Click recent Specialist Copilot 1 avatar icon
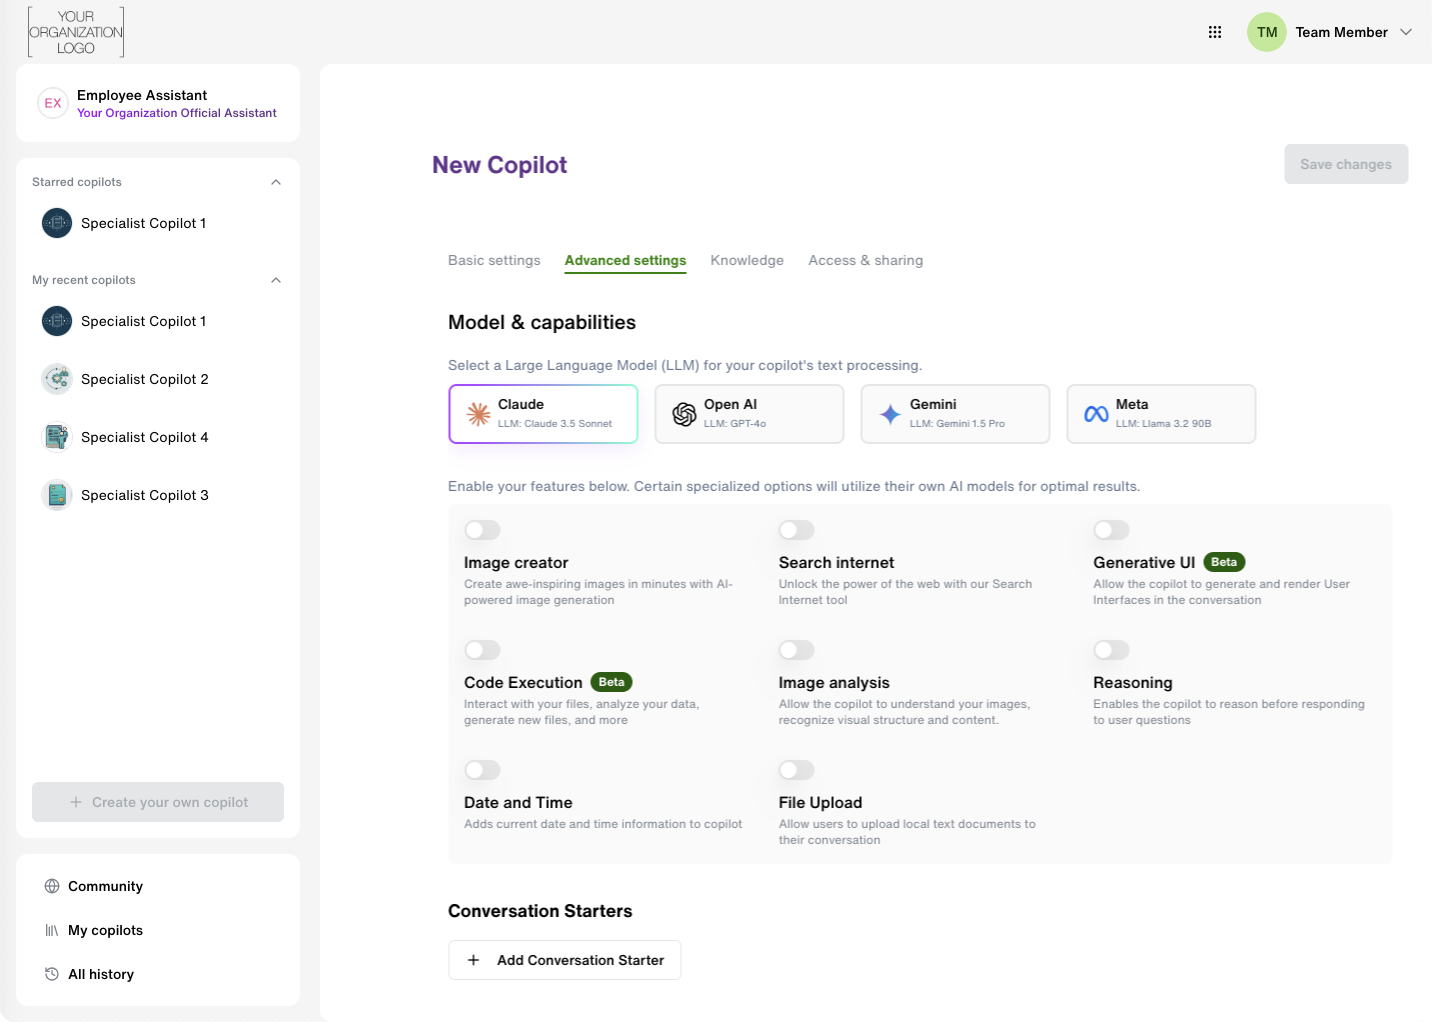The width and height of the screenshot is (1432, 1022). (57, 321)
